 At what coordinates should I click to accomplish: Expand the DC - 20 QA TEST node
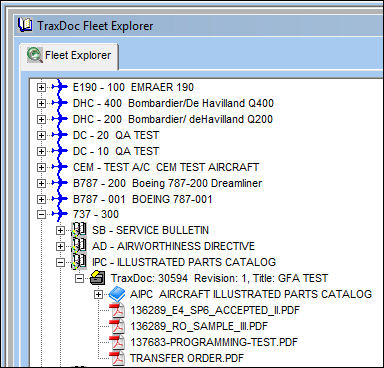click(x=41, y=135)
